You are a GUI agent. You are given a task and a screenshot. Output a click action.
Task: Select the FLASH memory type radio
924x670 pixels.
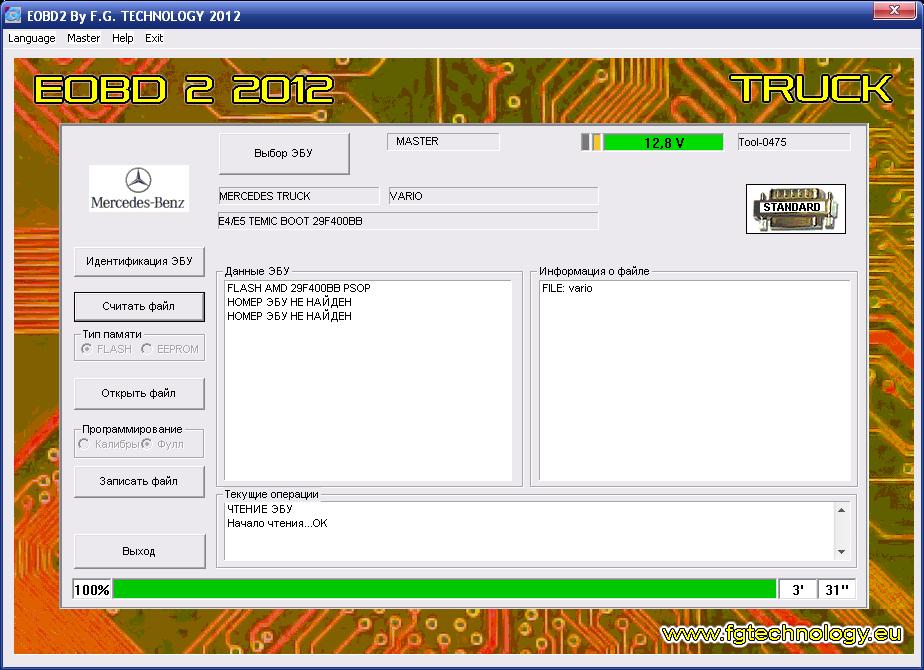87,349
